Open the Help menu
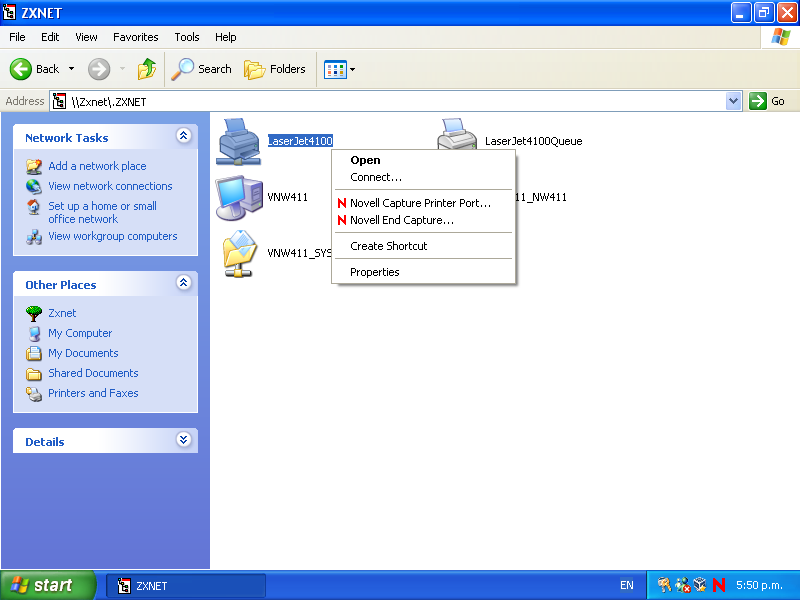This screenshot has width=800, height=600. pos(226,37)
